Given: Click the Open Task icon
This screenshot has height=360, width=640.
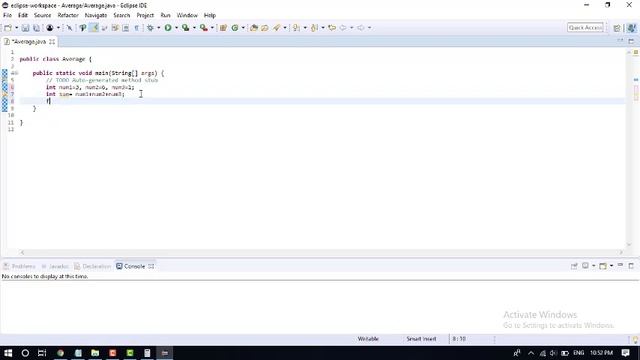Looking at the screenshot, I should 264,28.
